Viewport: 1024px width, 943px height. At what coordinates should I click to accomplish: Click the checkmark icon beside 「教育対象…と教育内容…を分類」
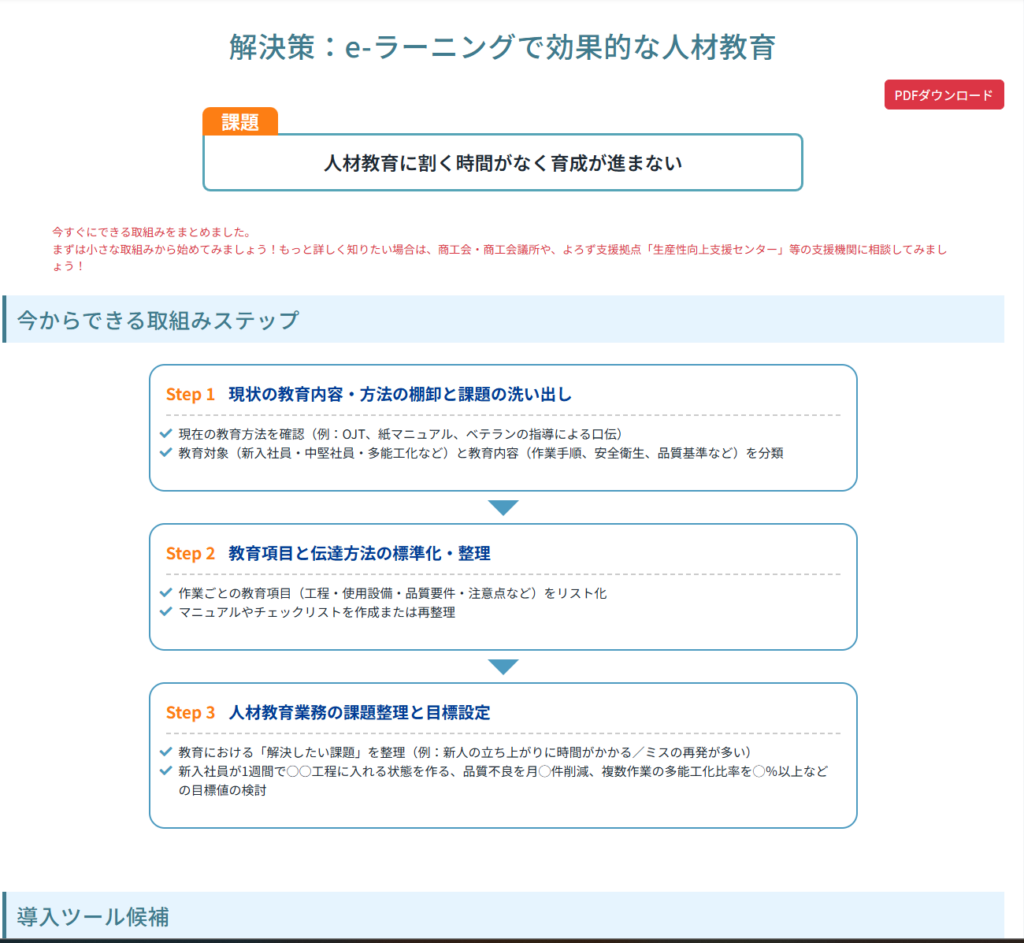click(165, 452)
